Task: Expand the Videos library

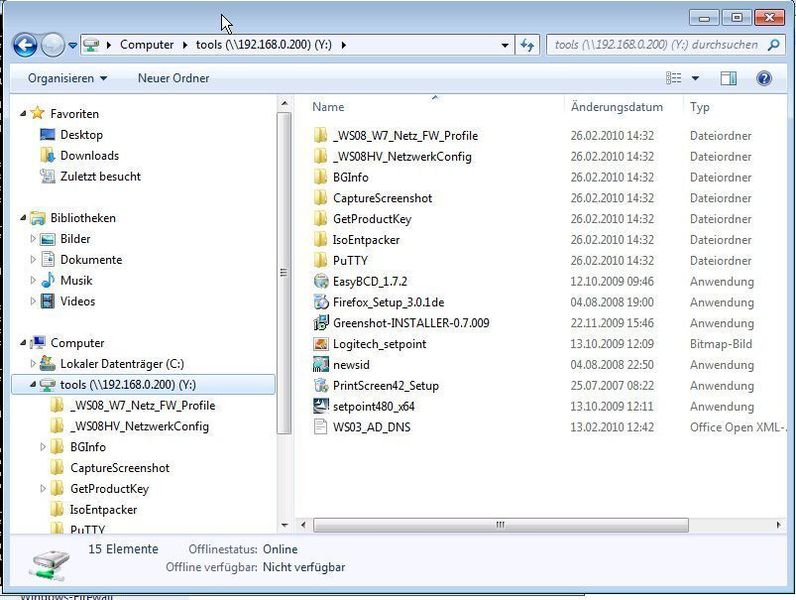Action: coord(33,301)
